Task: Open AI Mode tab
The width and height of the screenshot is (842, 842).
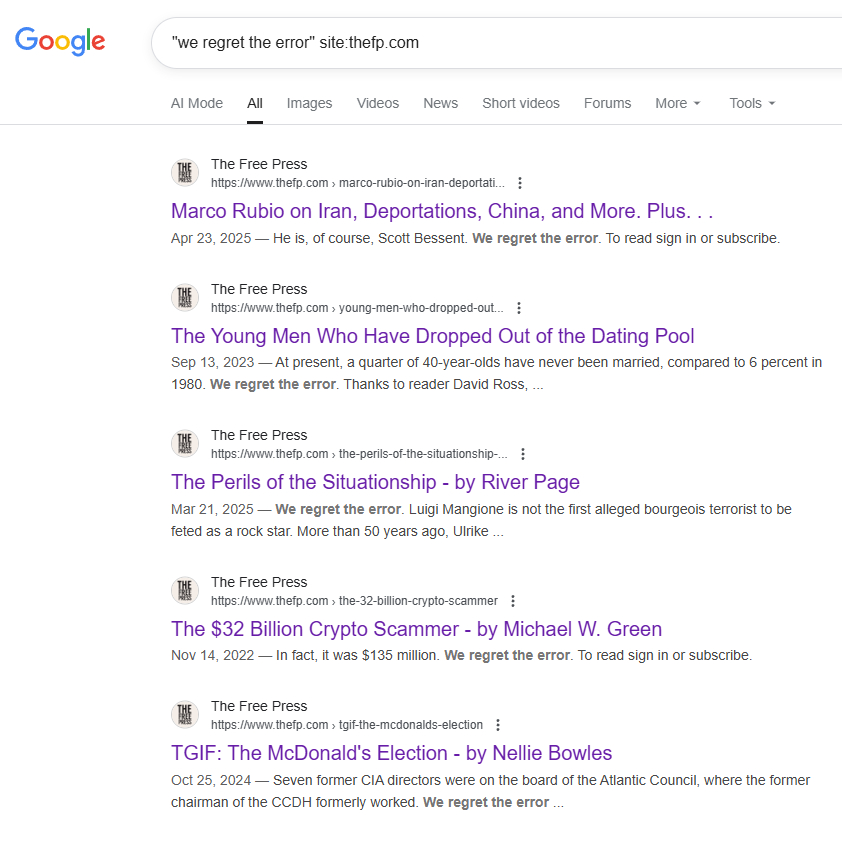Action: click(197, 103)
